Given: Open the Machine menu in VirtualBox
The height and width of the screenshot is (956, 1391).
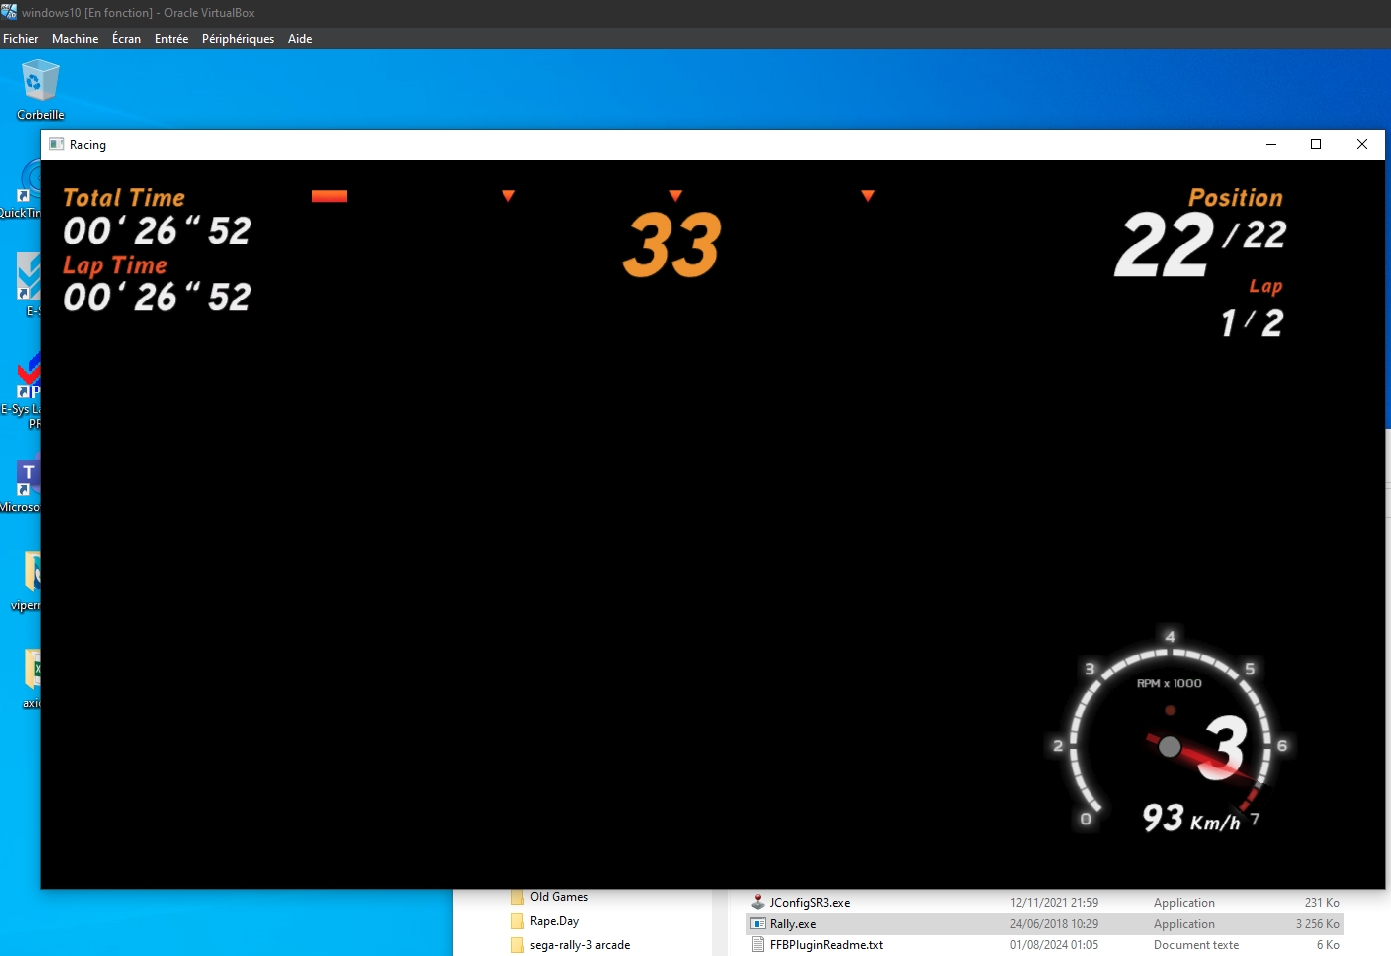Looking at the screenshot, I should click(75, 39).
